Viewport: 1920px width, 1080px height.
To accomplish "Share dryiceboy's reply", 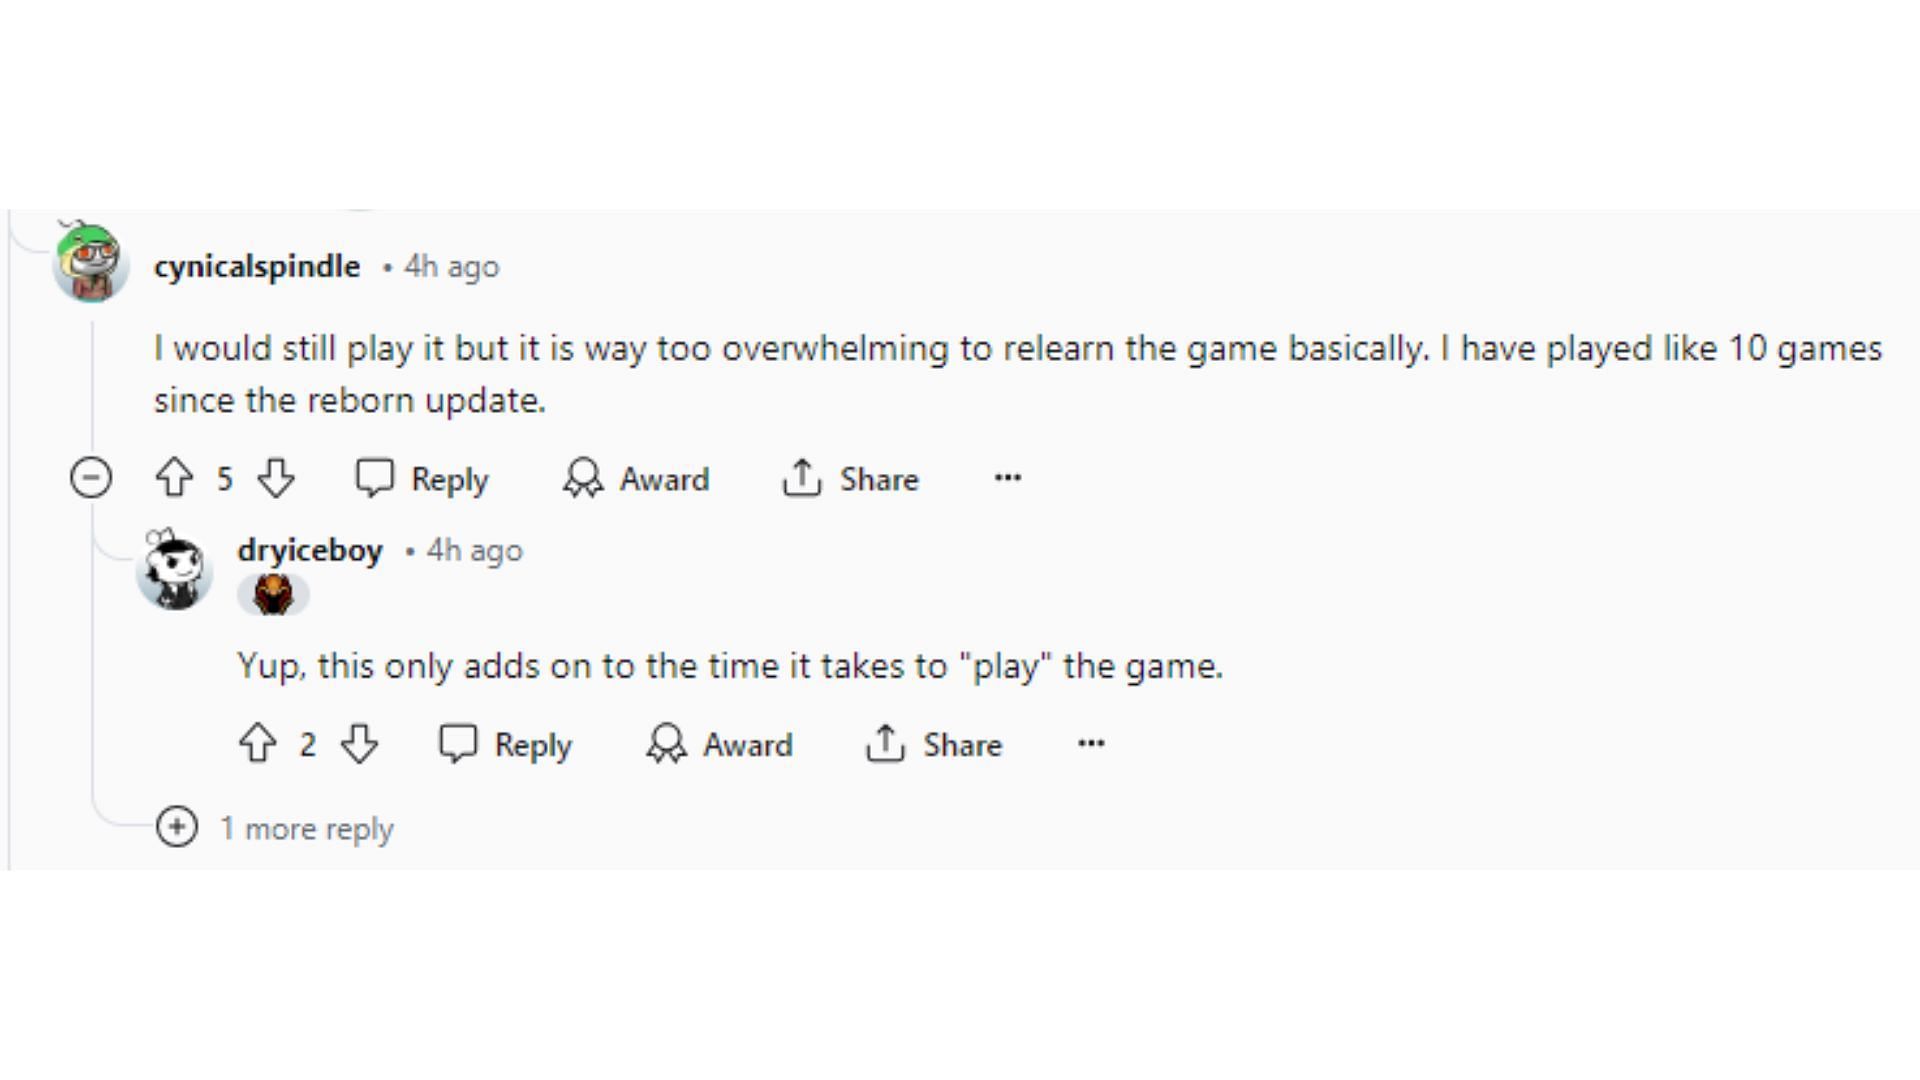I will coord(933,745).
